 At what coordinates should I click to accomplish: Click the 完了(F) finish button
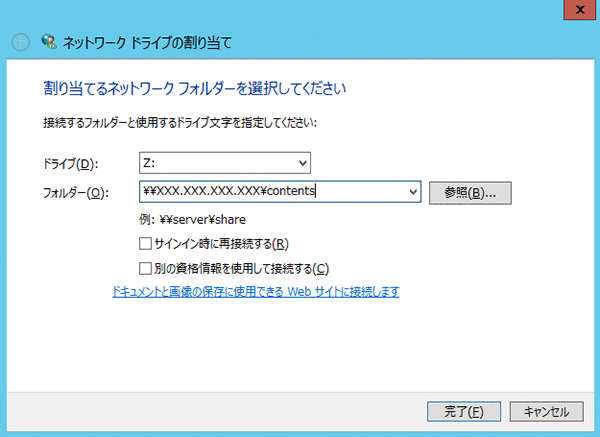[x=464, y=412]
